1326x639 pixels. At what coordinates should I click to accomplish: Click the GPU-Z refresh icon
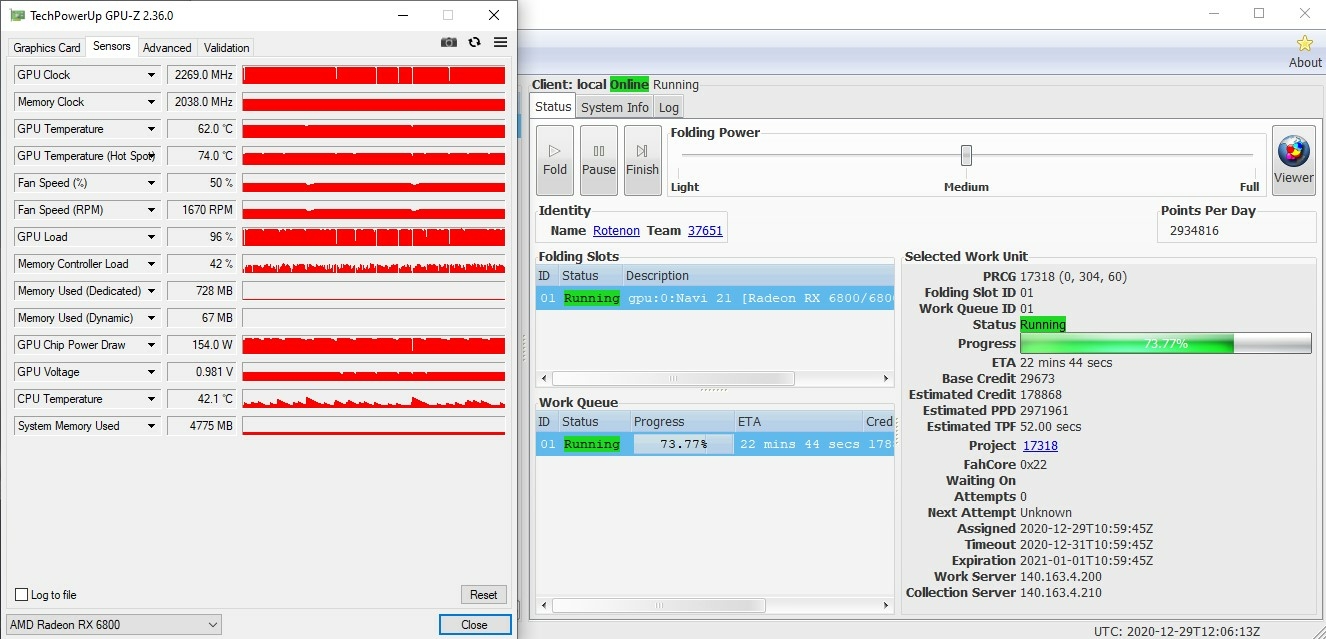tap(474, 42)
